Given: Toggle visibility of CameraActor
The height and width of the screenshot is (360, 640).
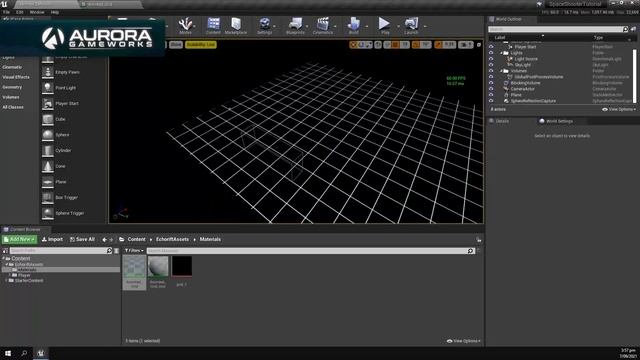Looking at the screenshot, I should (x=491, y=89).
